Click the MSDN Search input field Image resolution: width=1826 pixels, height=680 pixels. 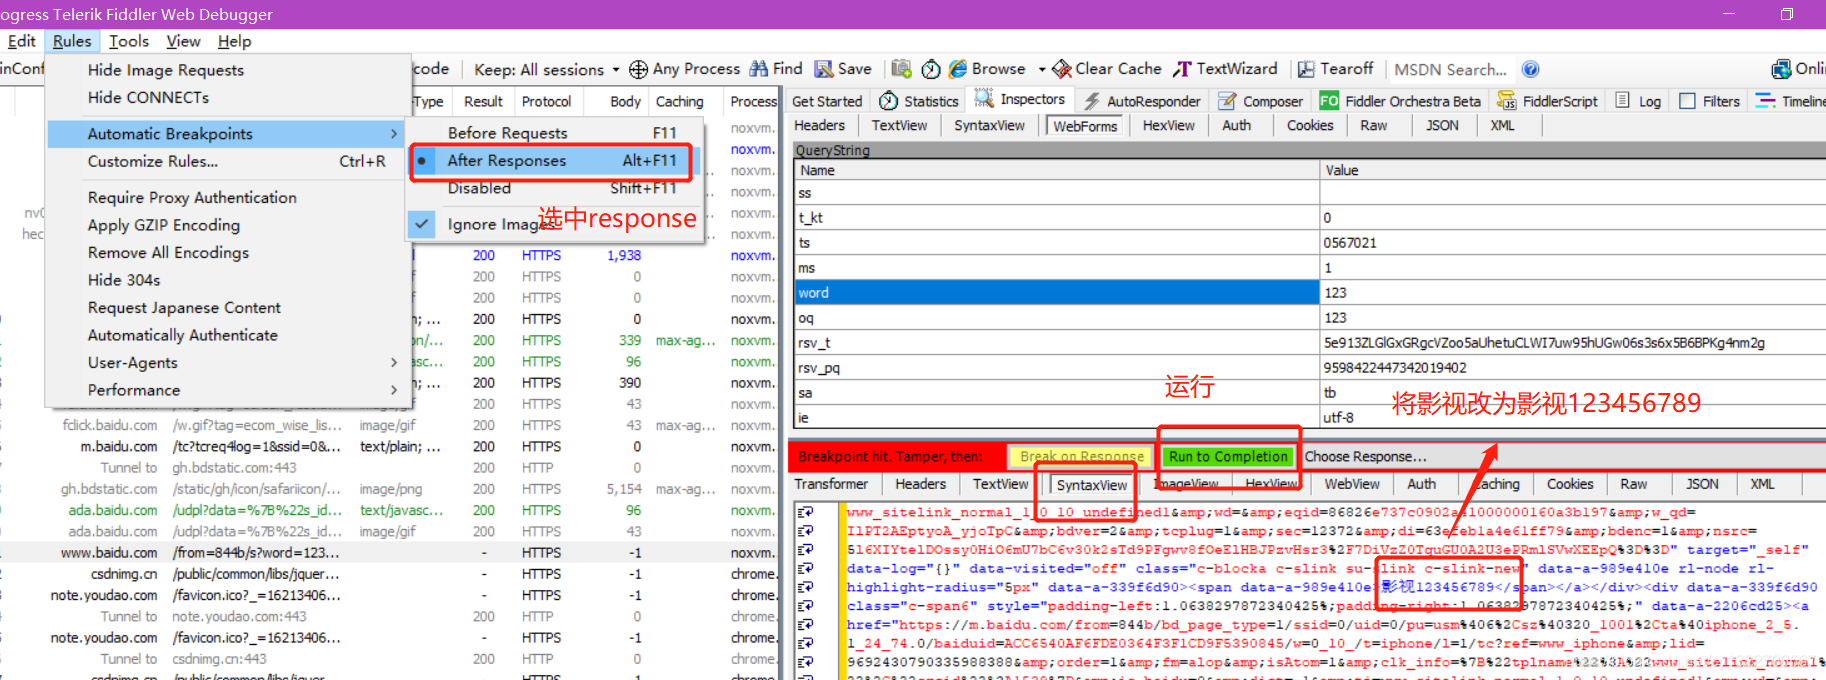(1451, 69)
